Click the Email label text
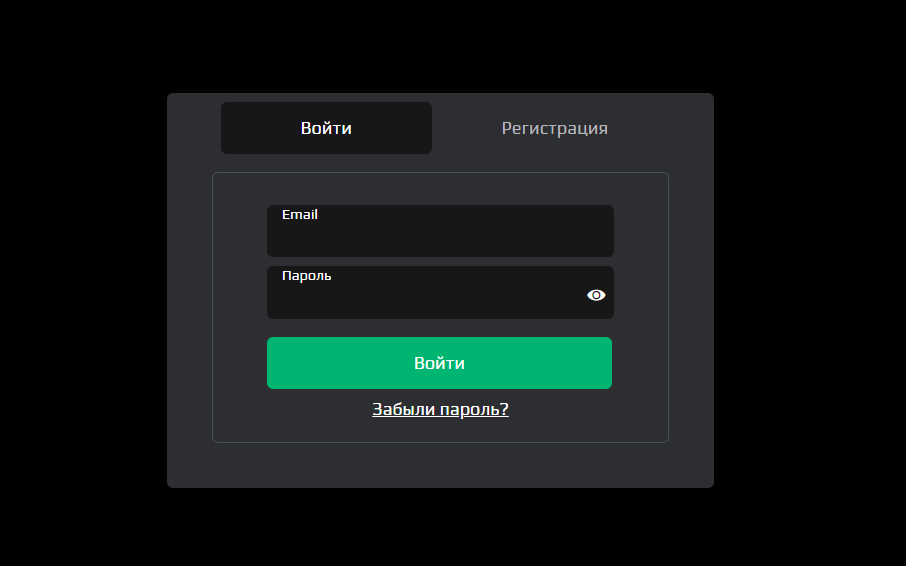The height and width of the screenshot is (566, 906). (300, 214)
